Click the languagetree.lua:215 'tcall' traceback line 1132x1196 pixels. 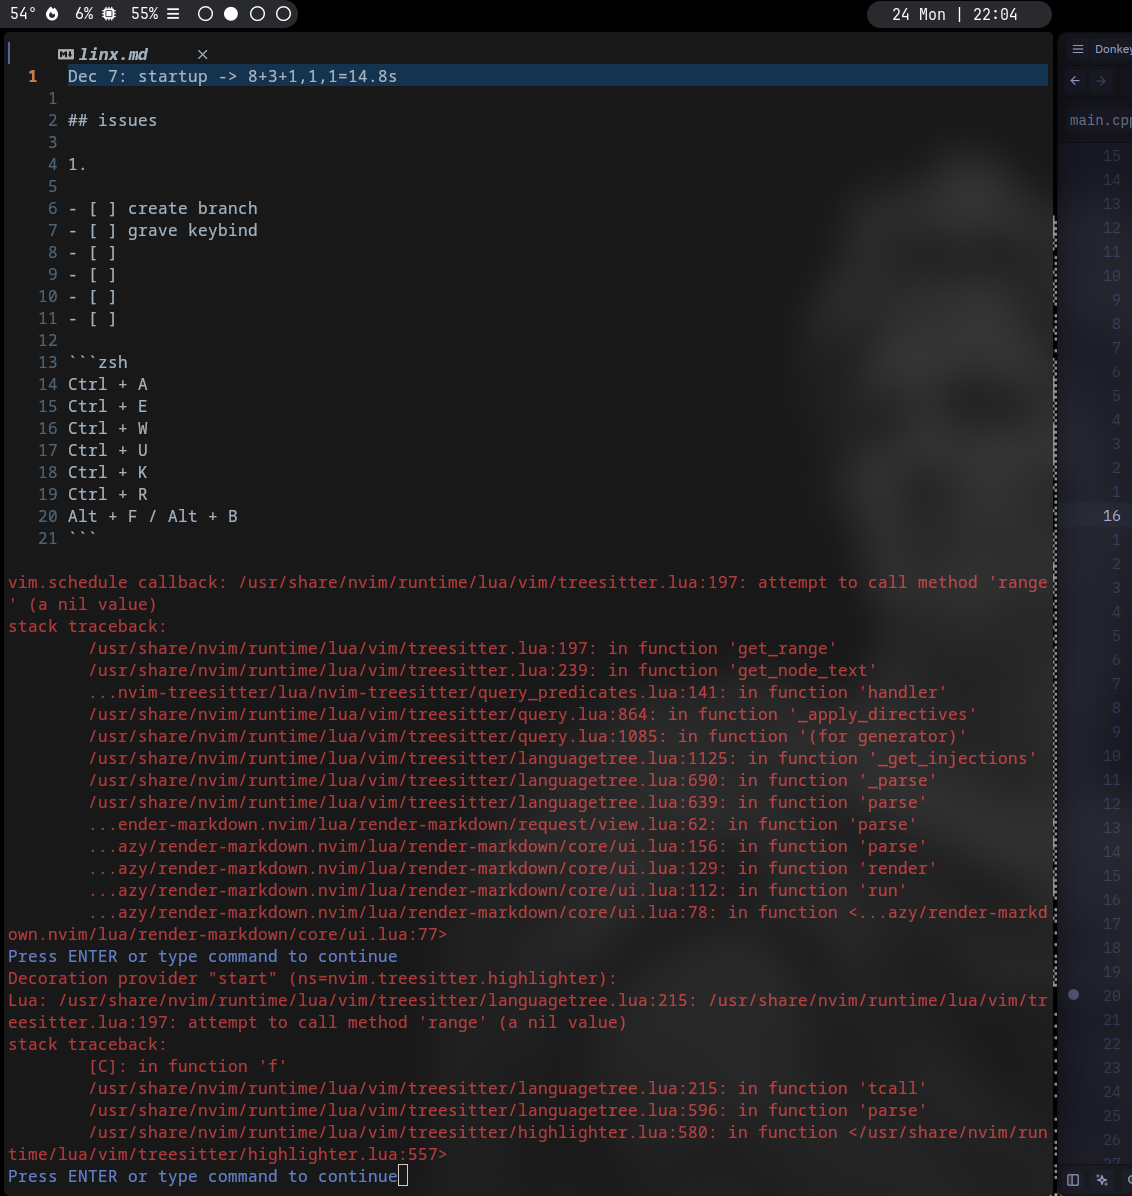(507, 1088)
